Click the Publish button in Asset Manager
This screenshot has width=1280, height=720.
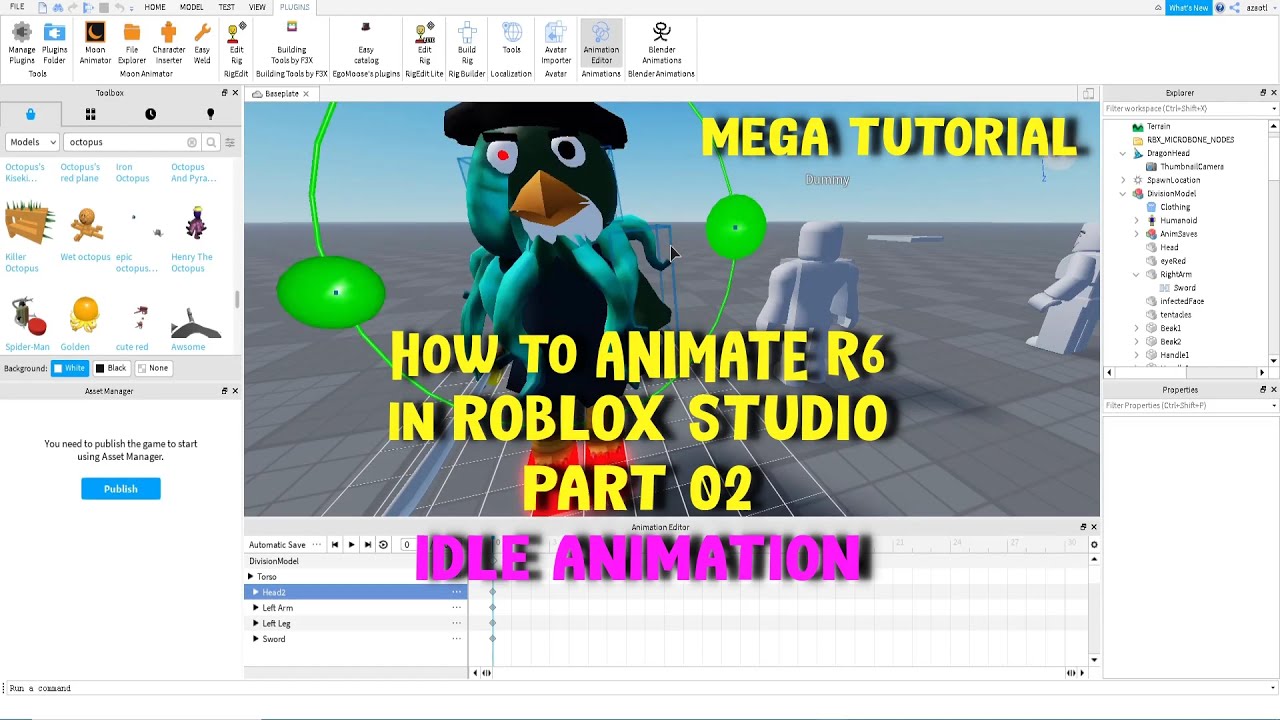(x=121, y=489)
